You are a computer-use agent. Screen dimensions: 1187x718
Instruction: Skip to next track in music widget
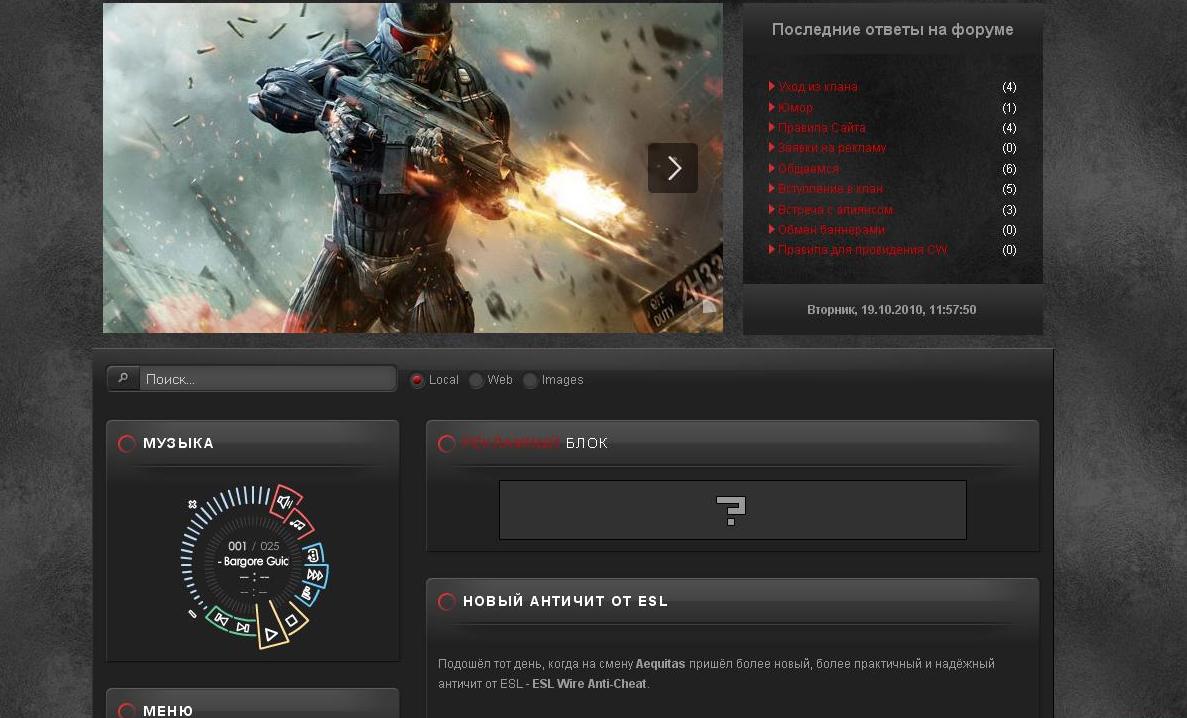click(x=243, y=628)
